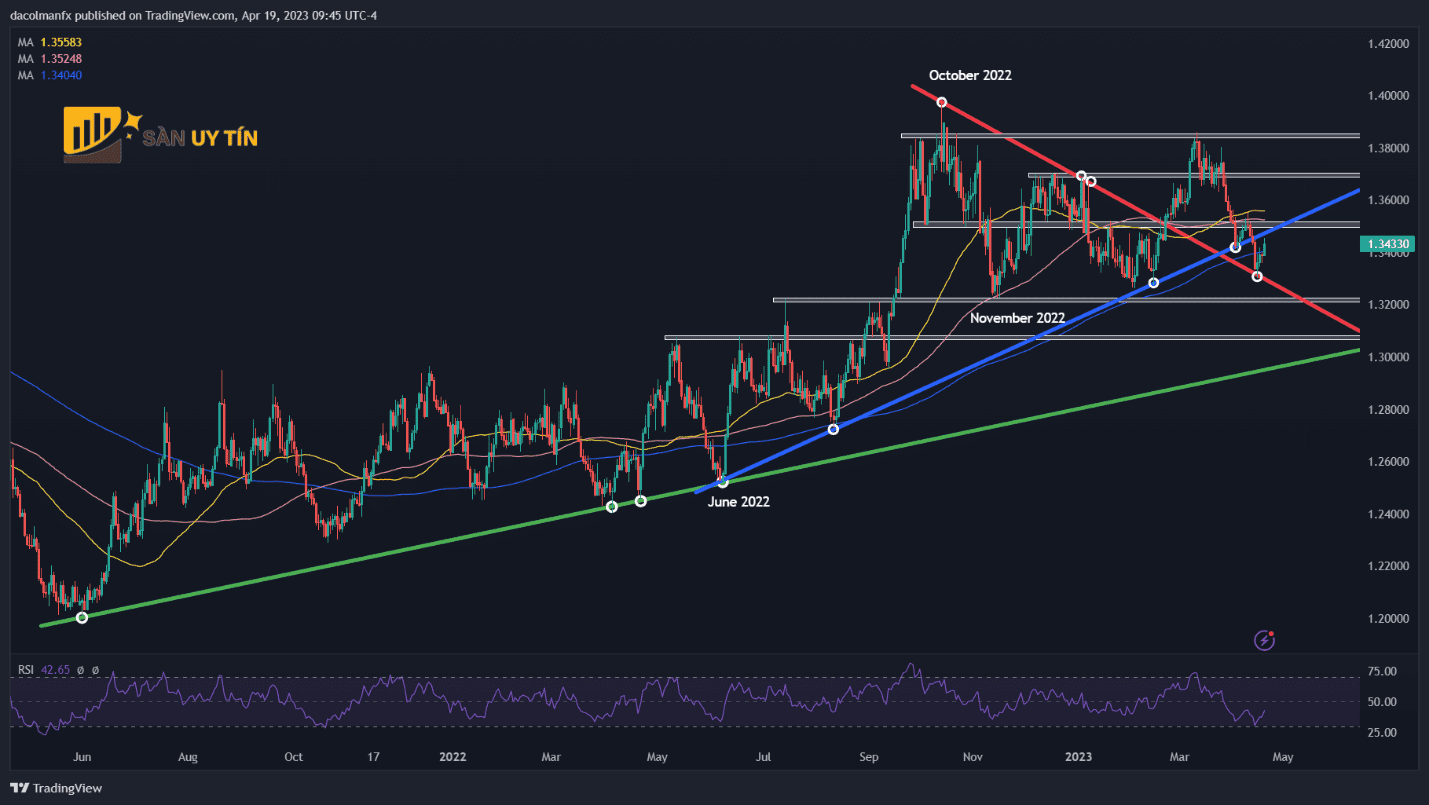Select the green long-term ascending trendline
The height and width of the screenshot is (805, 1429).
[700, 488]
